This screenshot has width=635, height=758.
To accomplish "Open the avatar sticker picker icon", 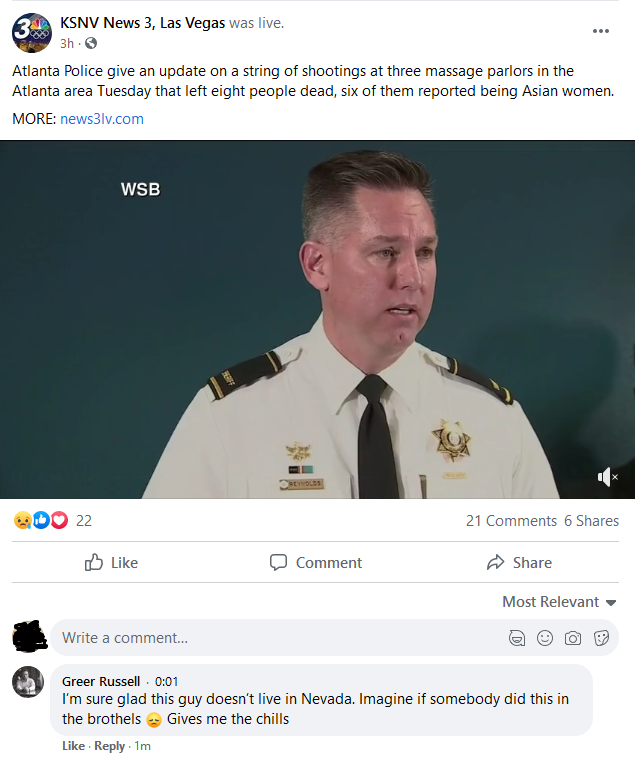I will [517, 638].
